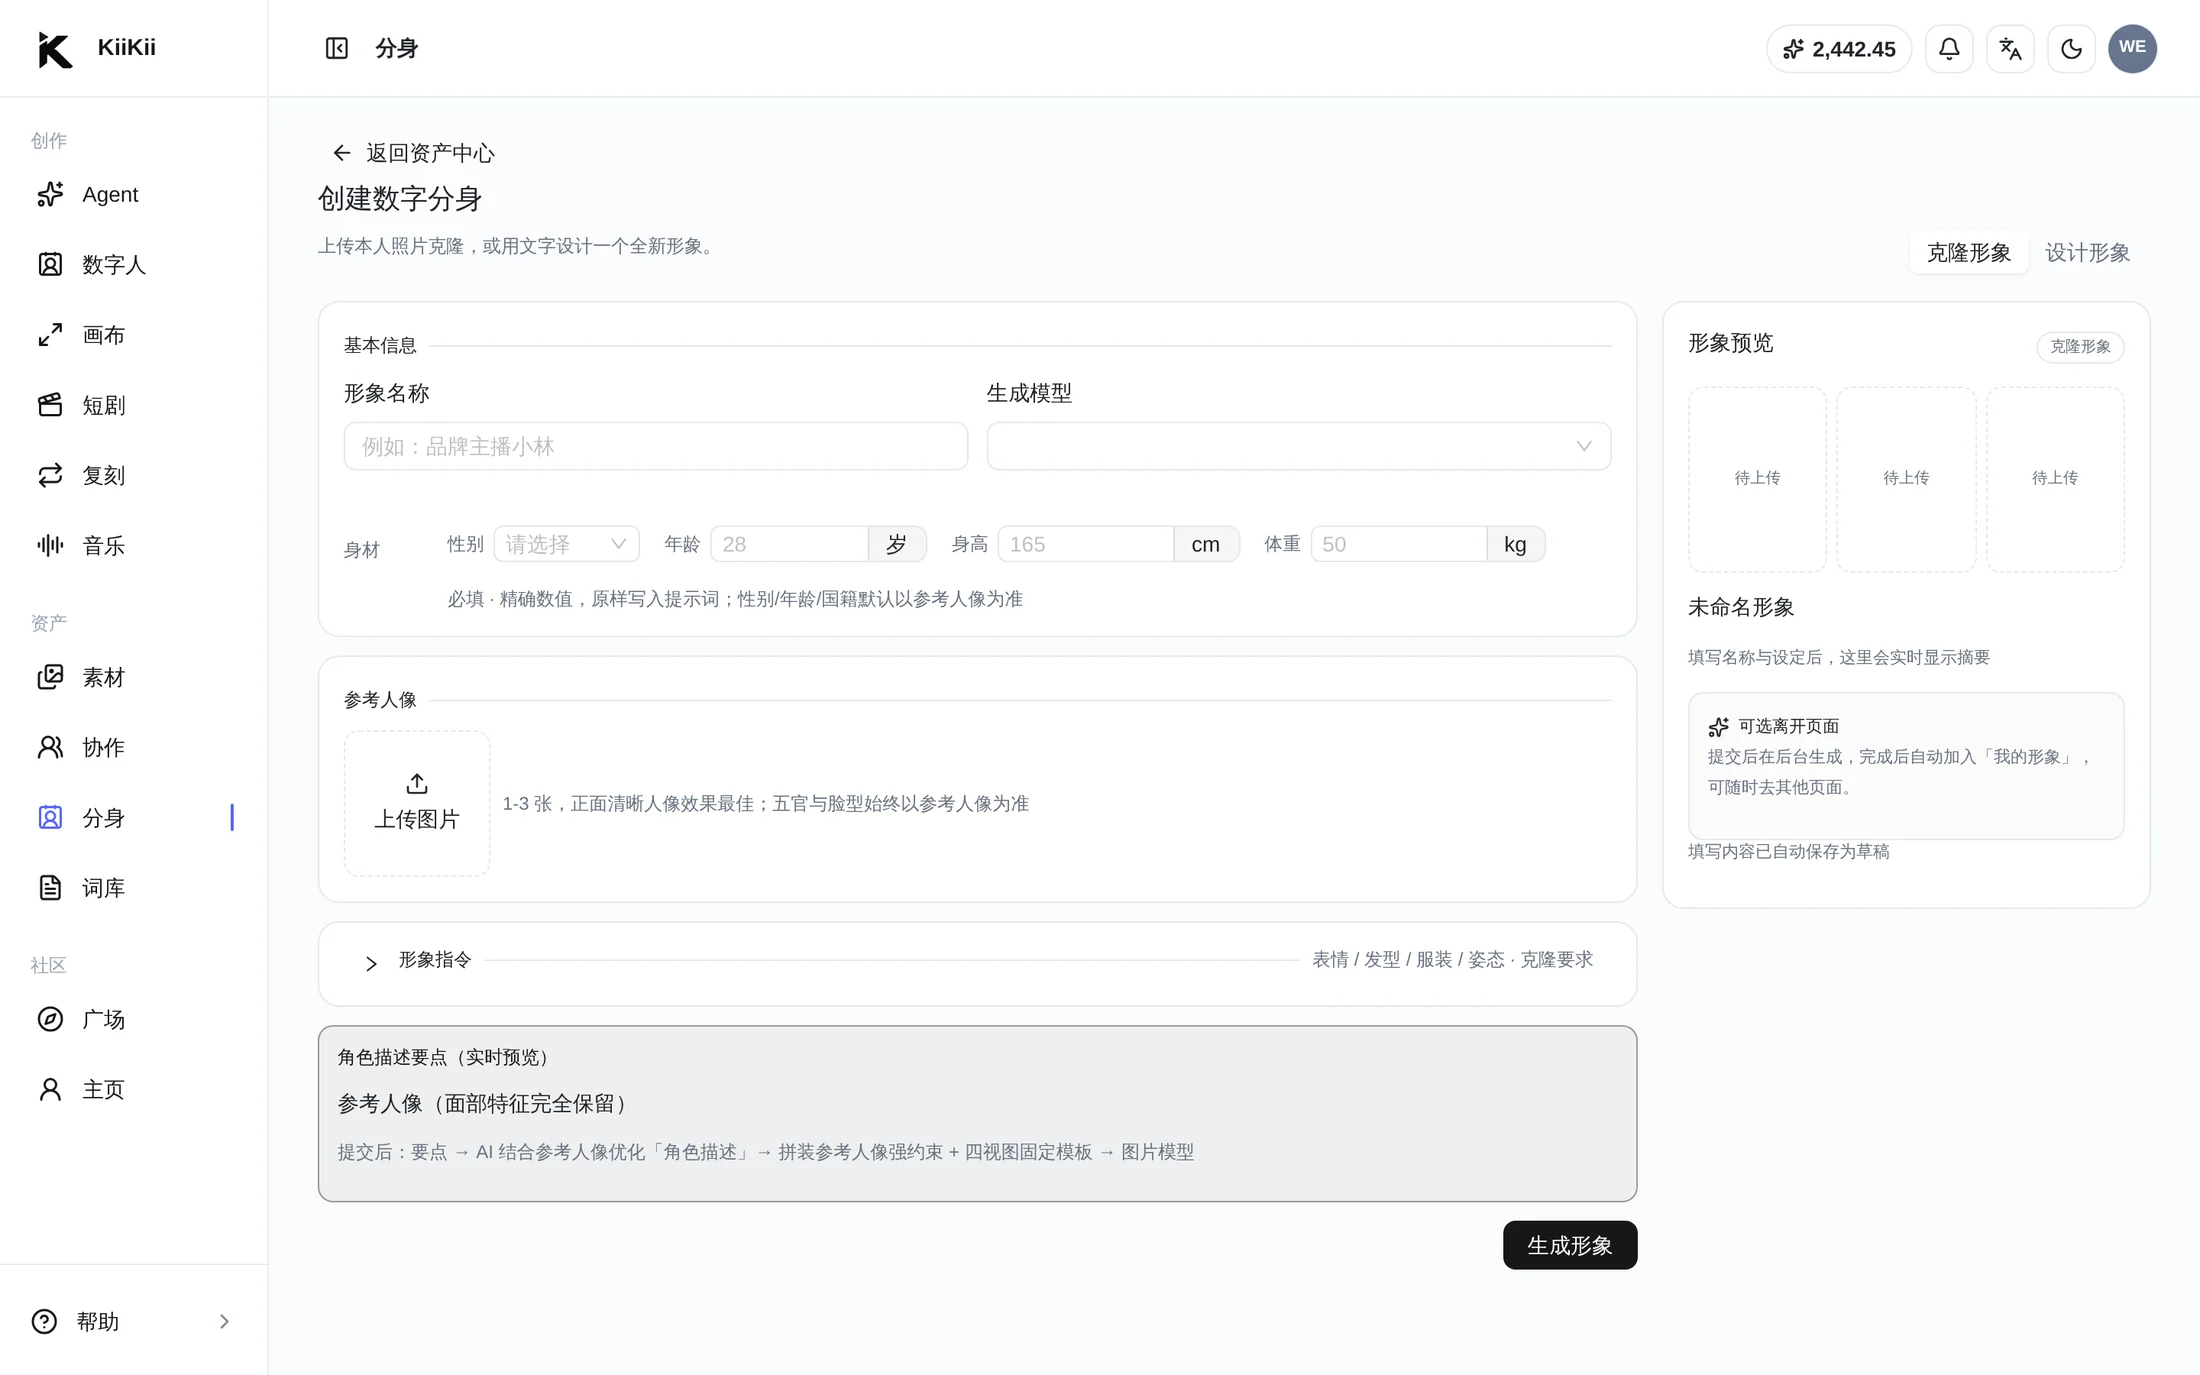
Task: Click the 基本信息 section label
Action: [380, 345]
